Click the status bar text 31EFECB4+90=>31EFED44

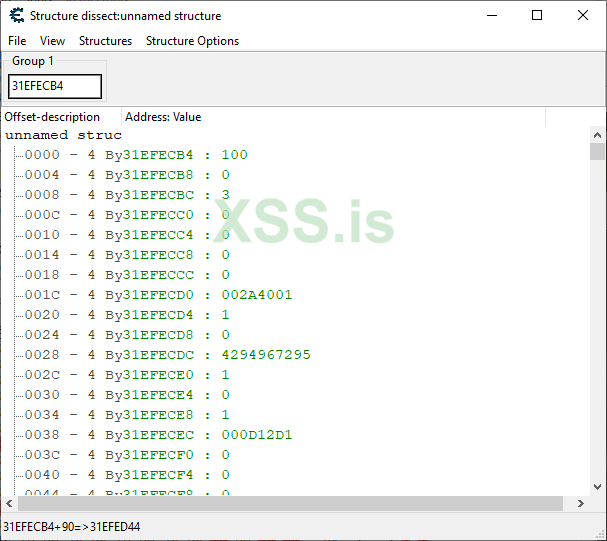[72, 527]
